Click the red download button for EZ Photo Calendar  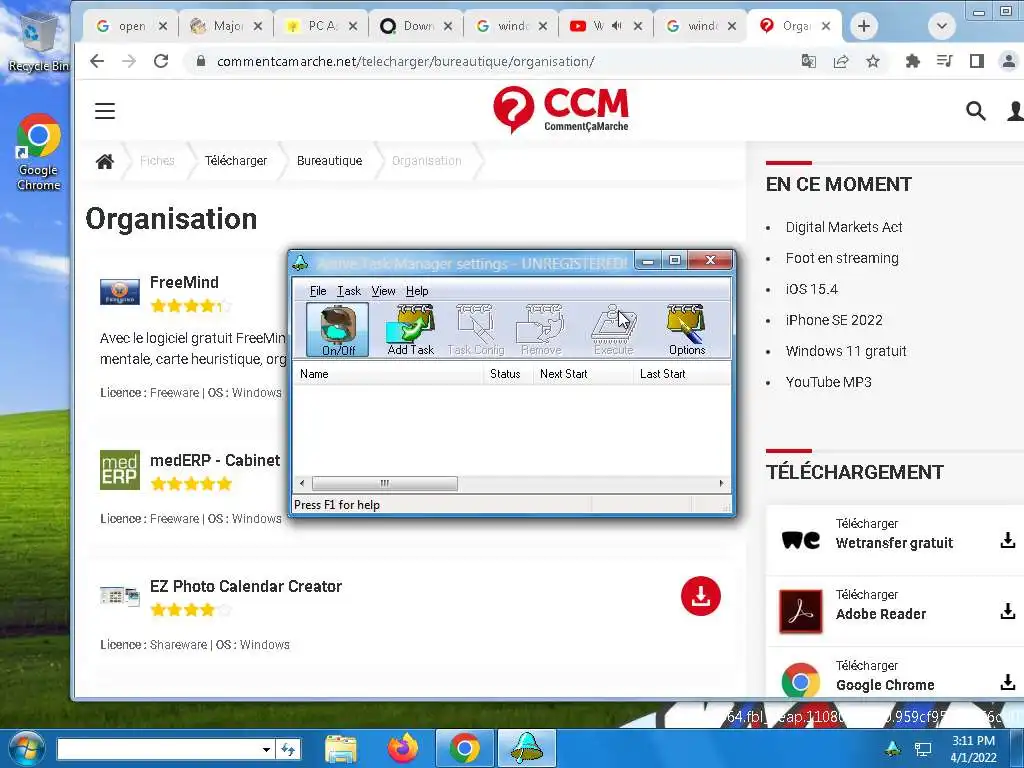701,596
